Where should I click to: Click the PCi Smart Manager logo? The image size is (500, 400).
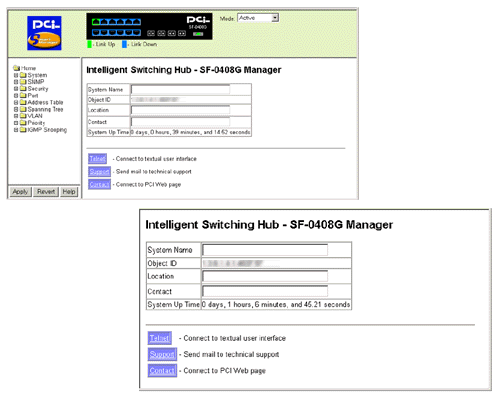[x=44, y=33]
